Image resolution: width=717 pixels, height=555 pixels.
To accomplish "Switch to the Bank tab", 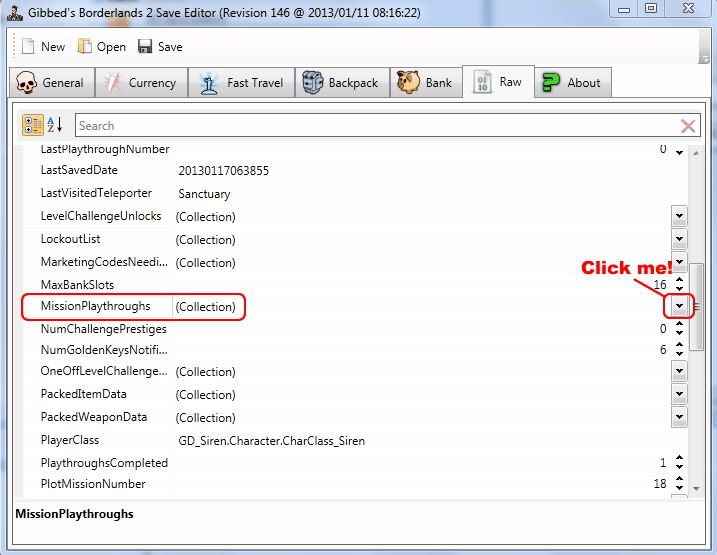I will click(x=426, y=83).
